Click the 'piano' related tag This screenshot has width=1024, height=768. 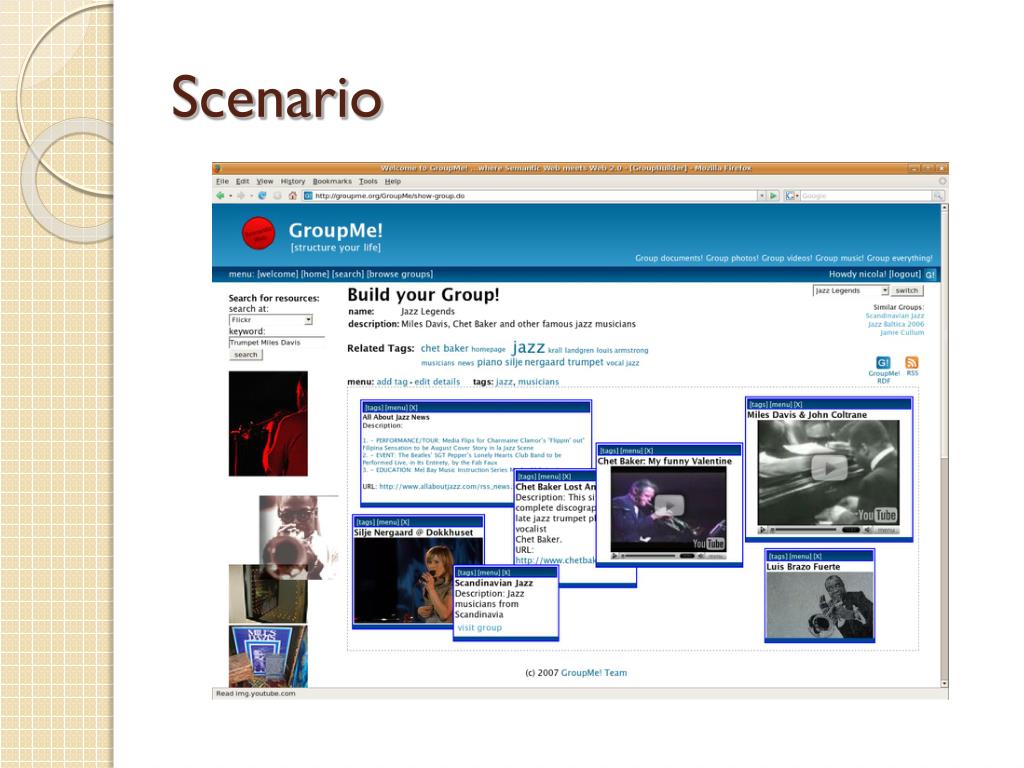pyautogui.click(x=489, y=362)
